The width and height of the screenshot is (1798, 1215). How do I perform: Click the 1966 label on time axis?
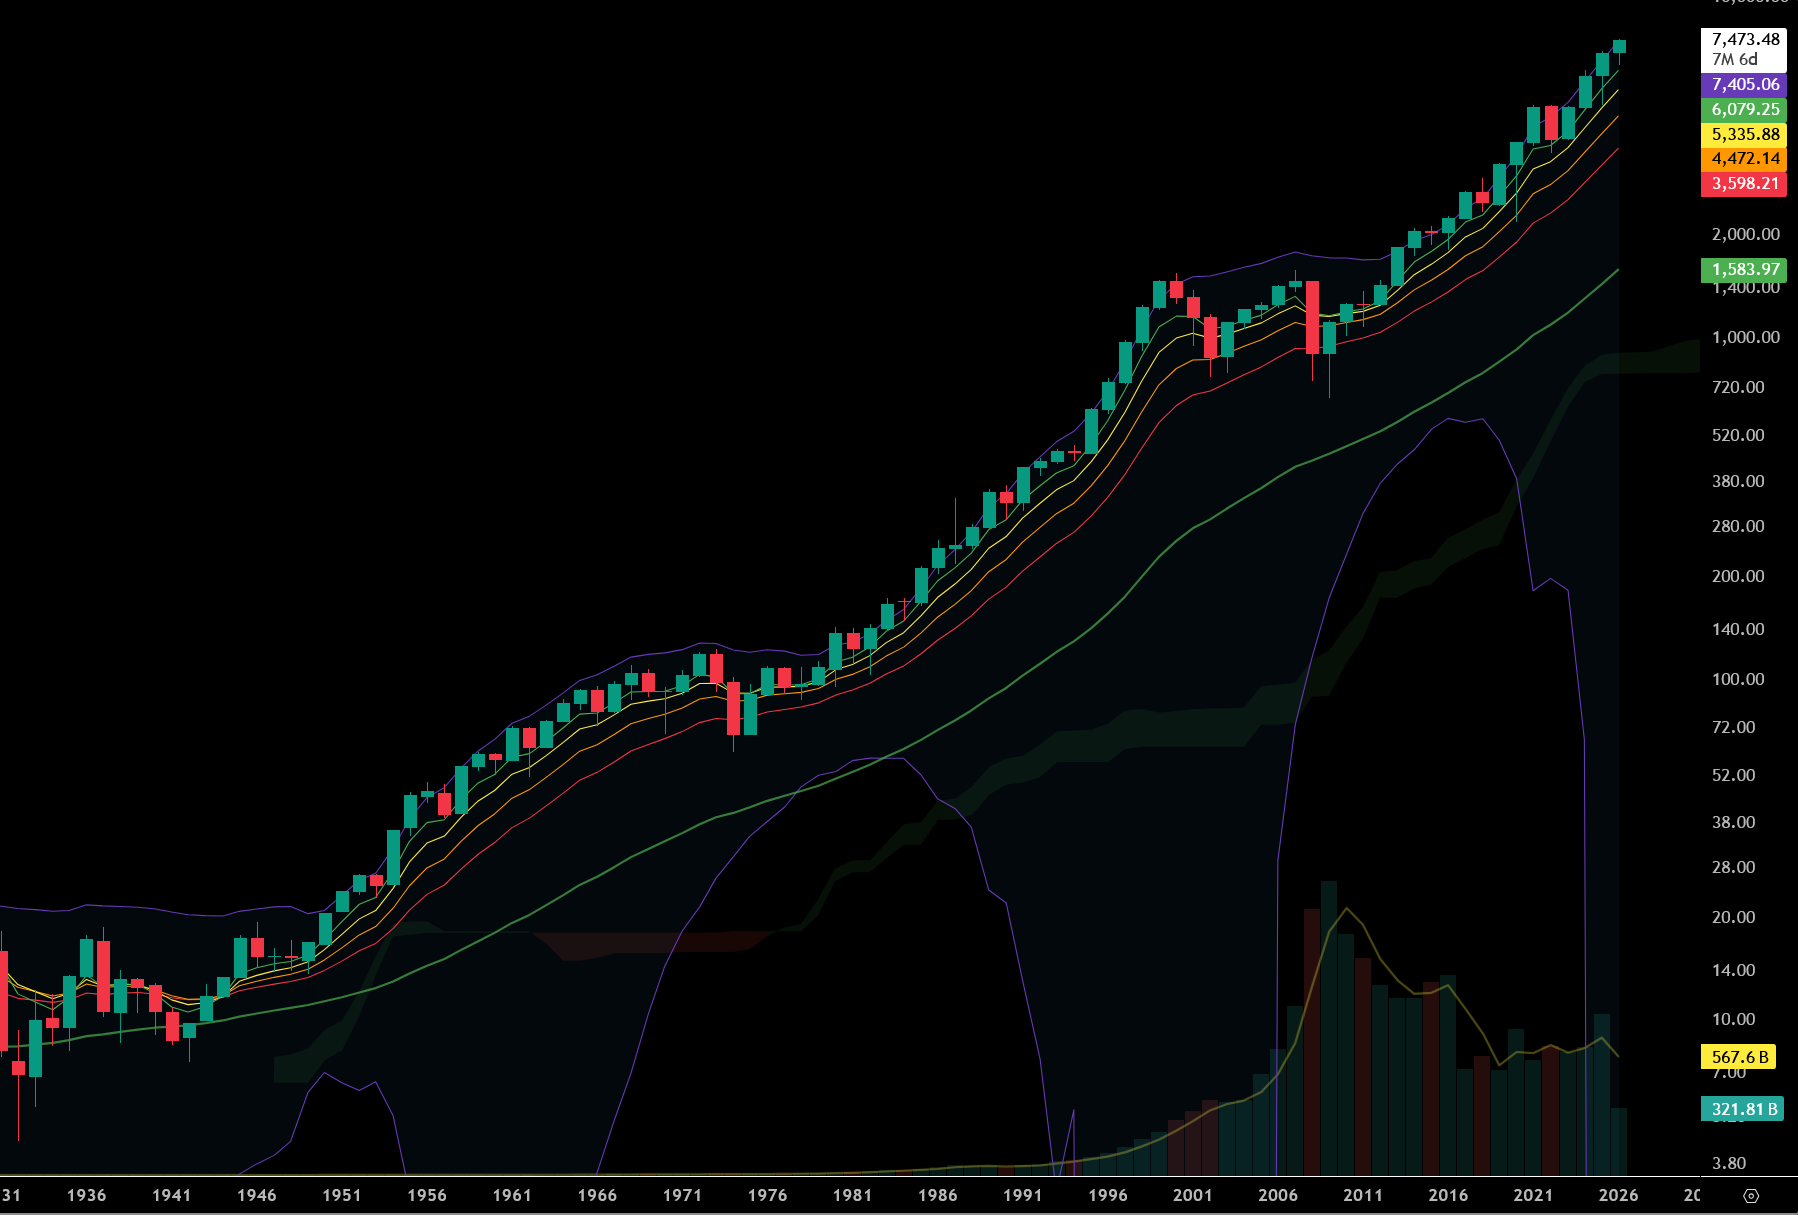(x=597, y=1195)
